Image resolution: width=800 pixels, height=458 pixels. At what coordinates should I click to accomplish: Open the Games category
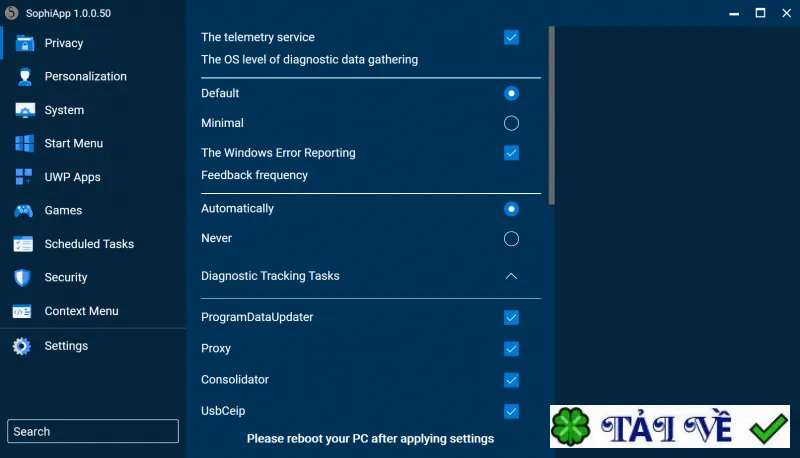point(93,211)
